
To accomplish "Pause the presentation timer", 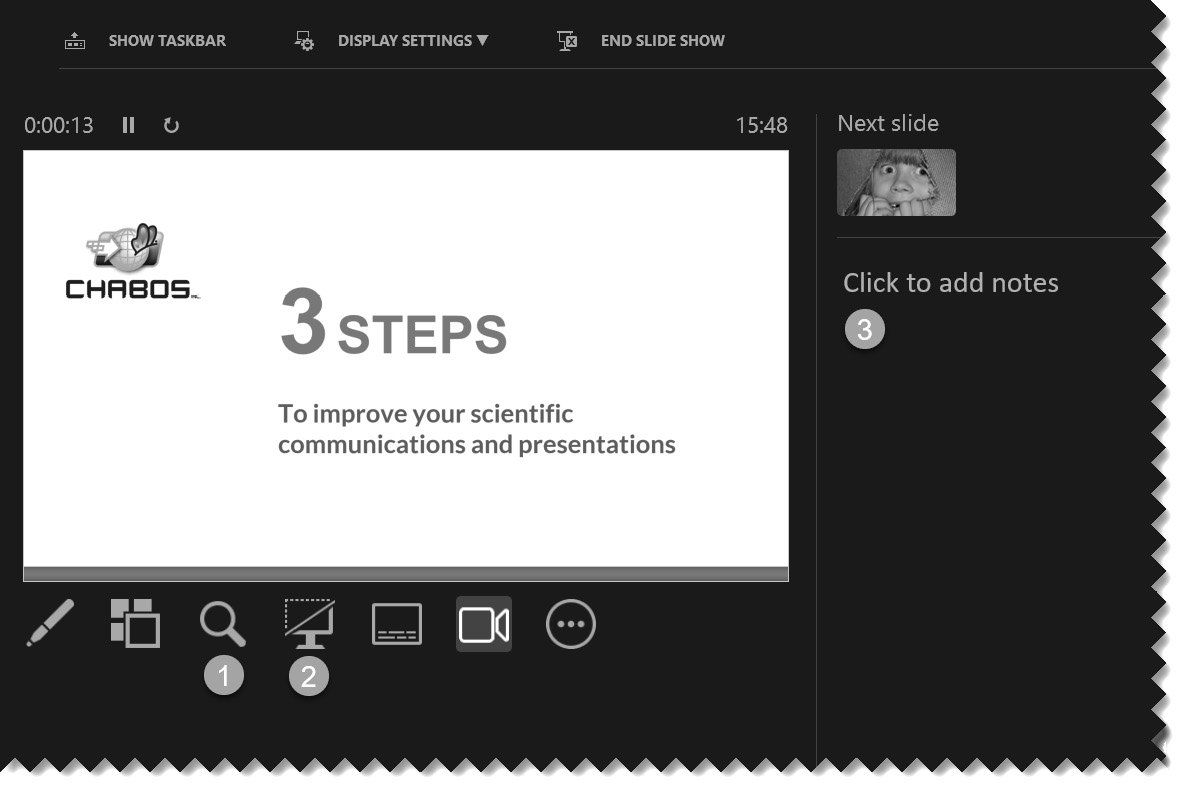I will pos(129,125).
